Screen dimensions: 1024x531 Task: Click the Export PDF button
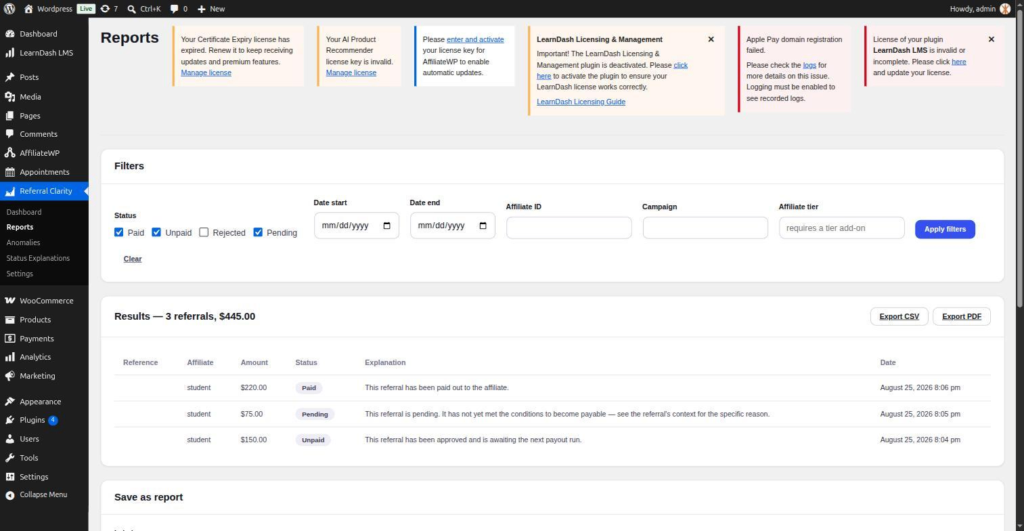pyautogui.click(x=961, y=316)
